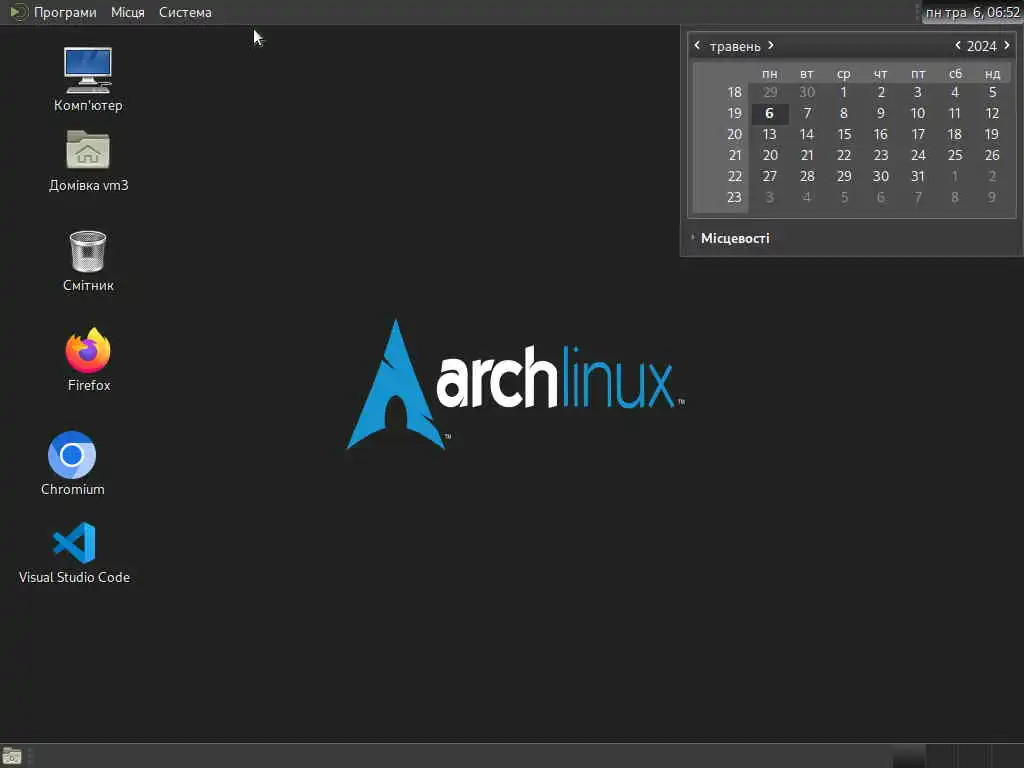This screenshot has height=768, width=1024.
Task: Click the show desktop icon in bottom panel
Action: point(12,756)
